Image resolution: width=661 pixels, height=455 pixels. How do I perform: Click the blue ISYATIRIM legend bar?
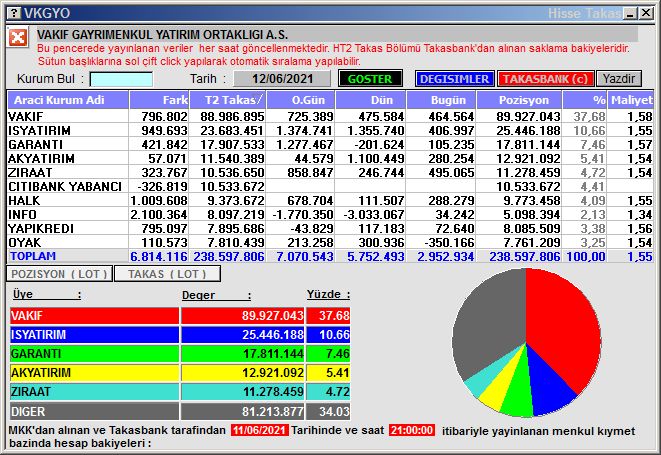pyautogui.click(x=94, y=335)
